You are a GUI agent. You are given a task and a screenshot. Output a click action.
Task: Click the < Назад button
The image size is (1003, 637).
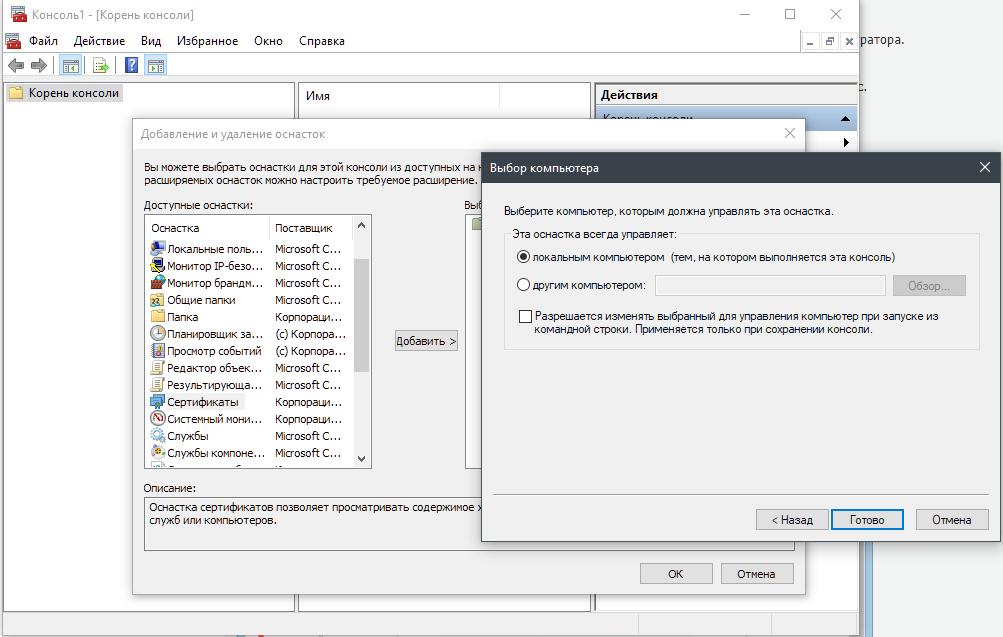click(x=792, y=520)
